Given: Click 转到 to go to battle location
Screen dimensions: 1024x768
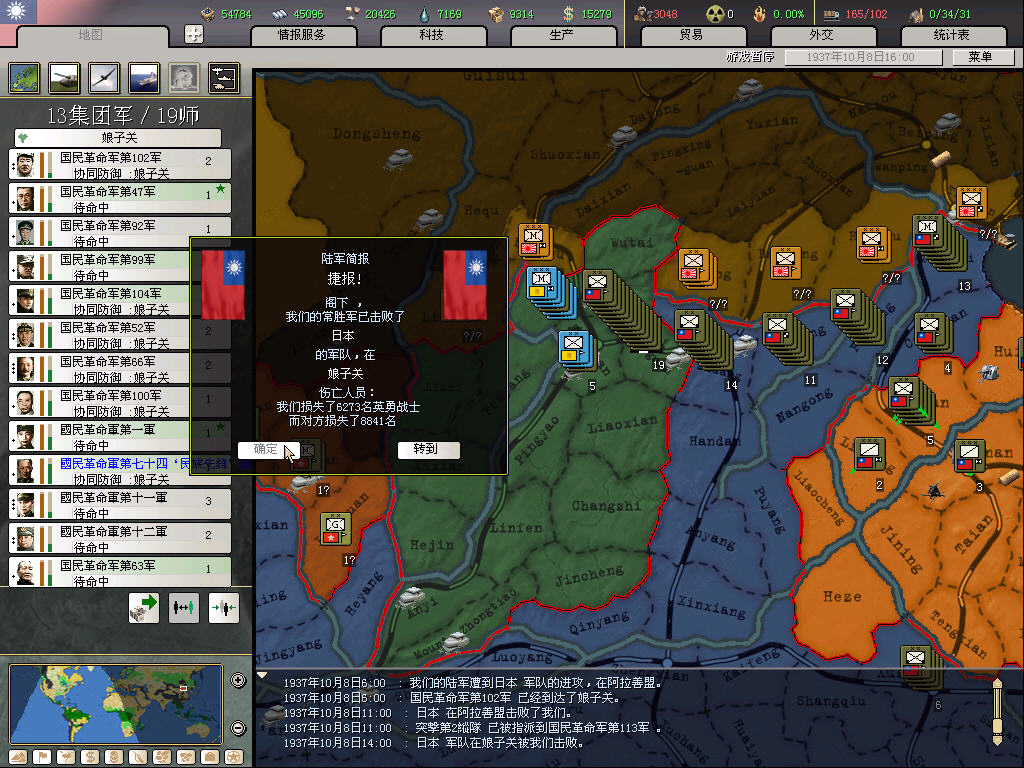Looking at the screenshot, I should click(425, 450).
